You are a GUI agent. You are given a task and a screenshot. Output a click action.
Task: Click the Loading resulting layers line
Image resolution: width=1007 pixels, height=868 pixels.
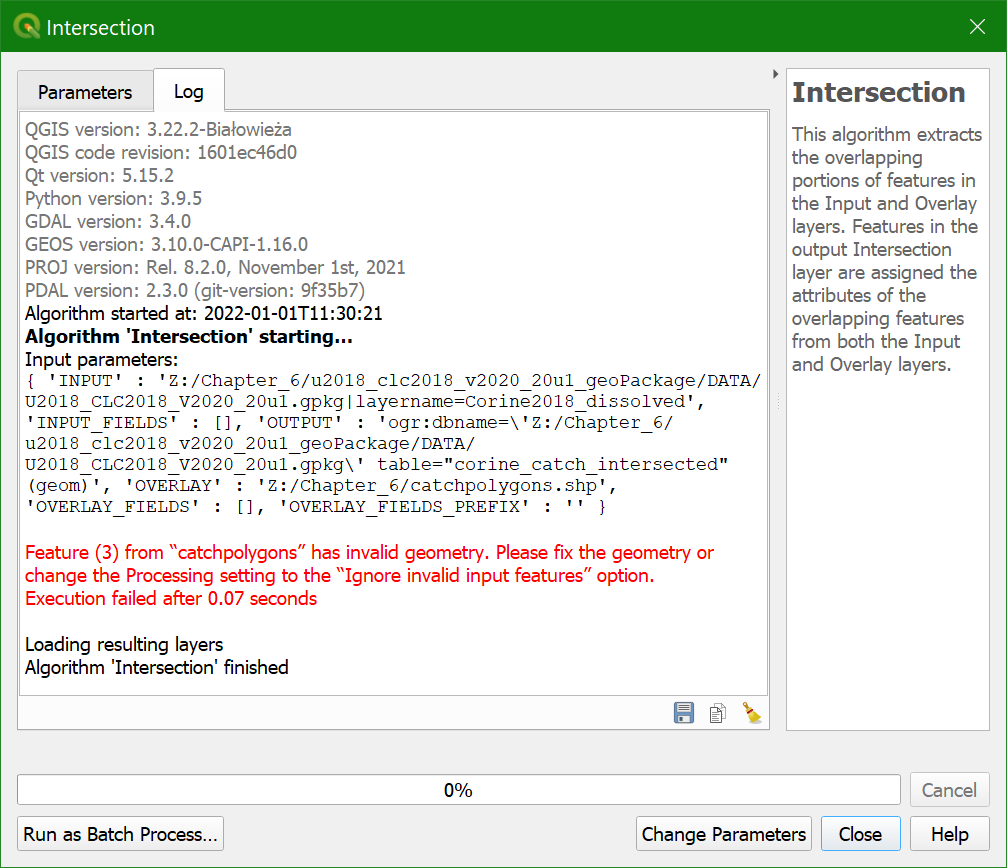(x=124, y=644)
